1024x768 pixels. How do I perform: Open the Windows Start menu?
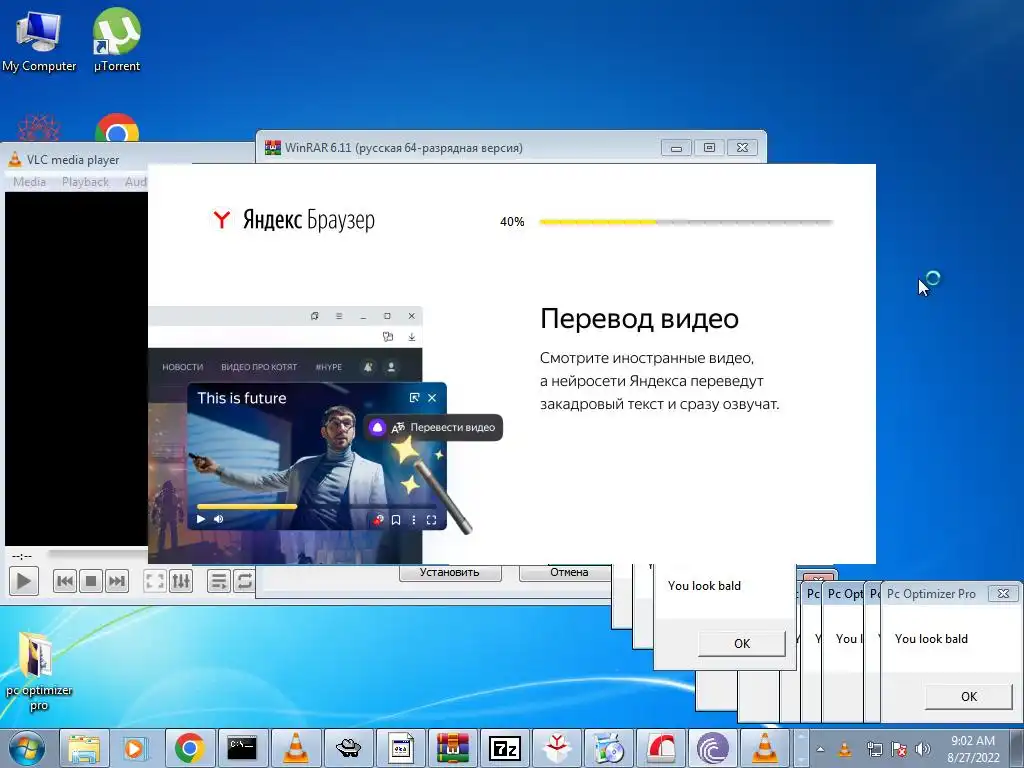pos(27,748)
